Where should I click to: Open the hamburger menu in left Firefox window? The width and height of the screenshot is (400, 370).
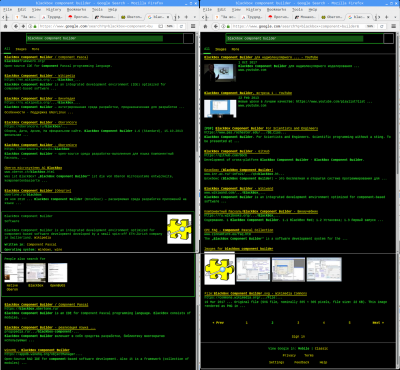pyautogui.click(x=193, y=26)
